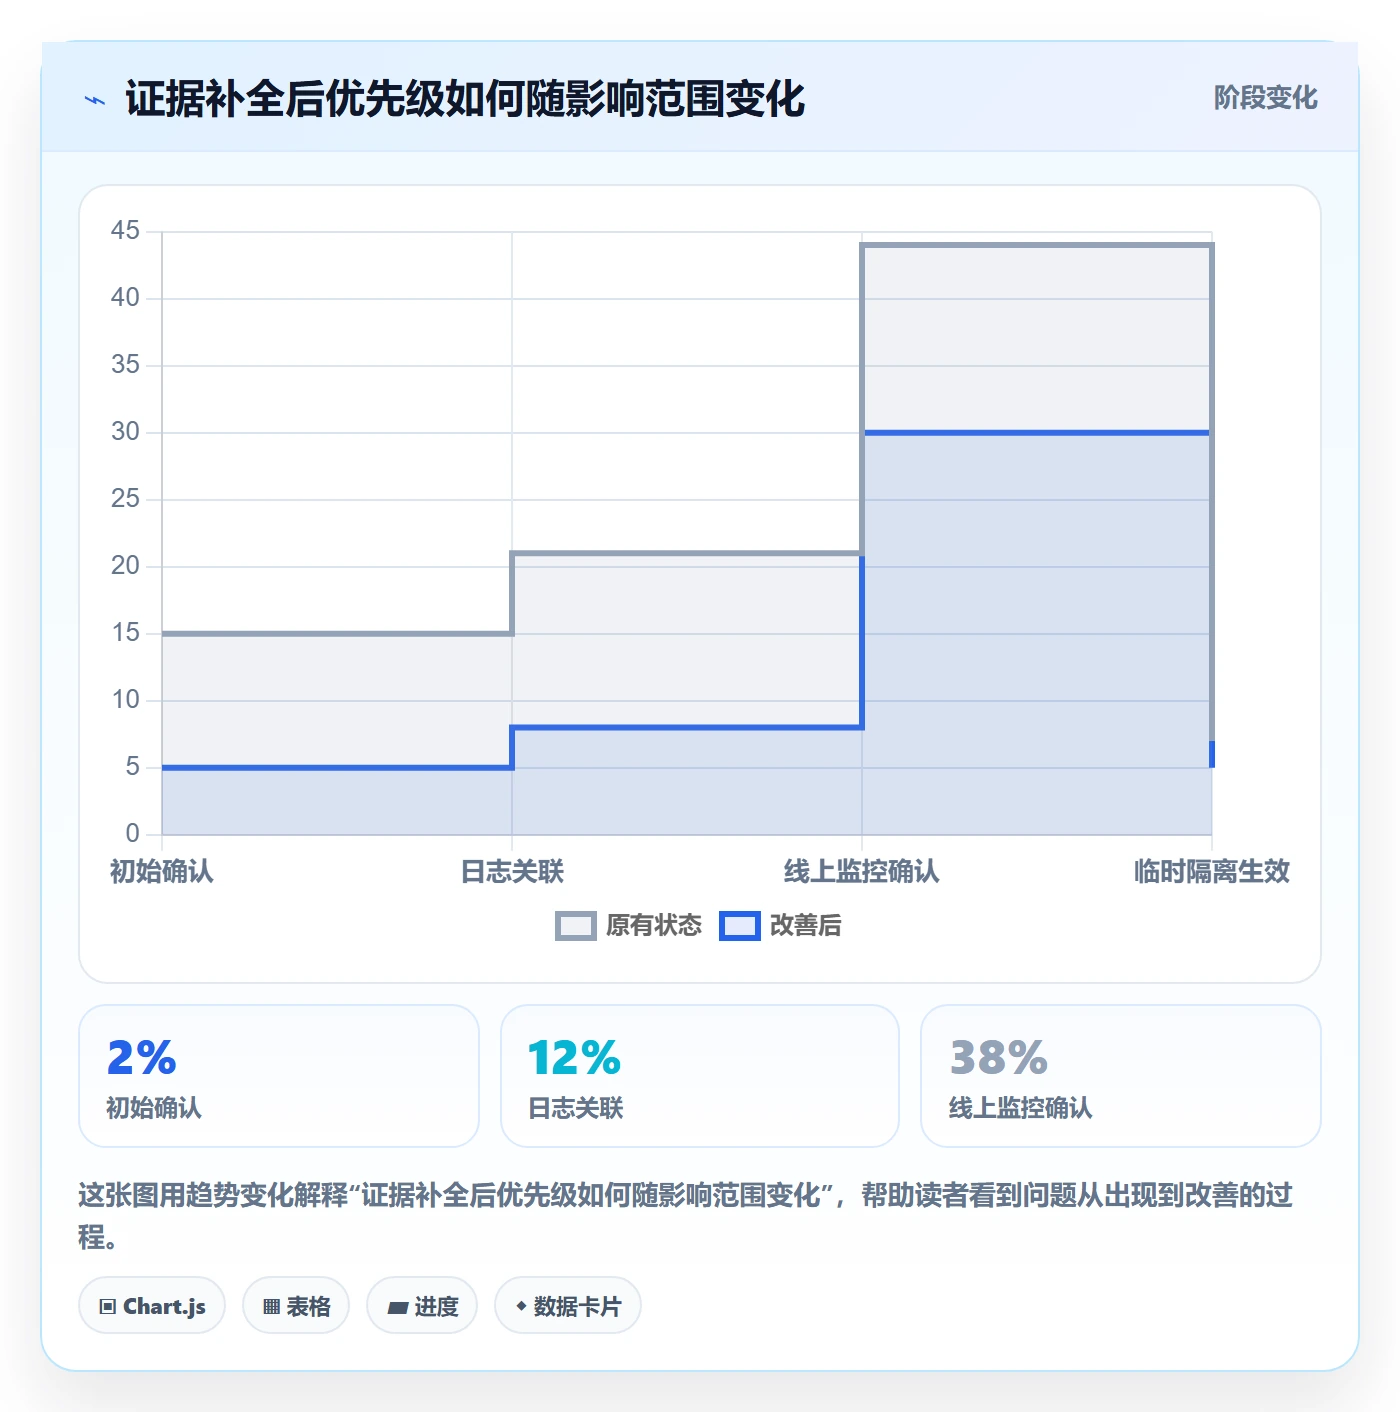Click the bar icon in 进度 chip
1400x1412 pixels.
point(397,1307)
